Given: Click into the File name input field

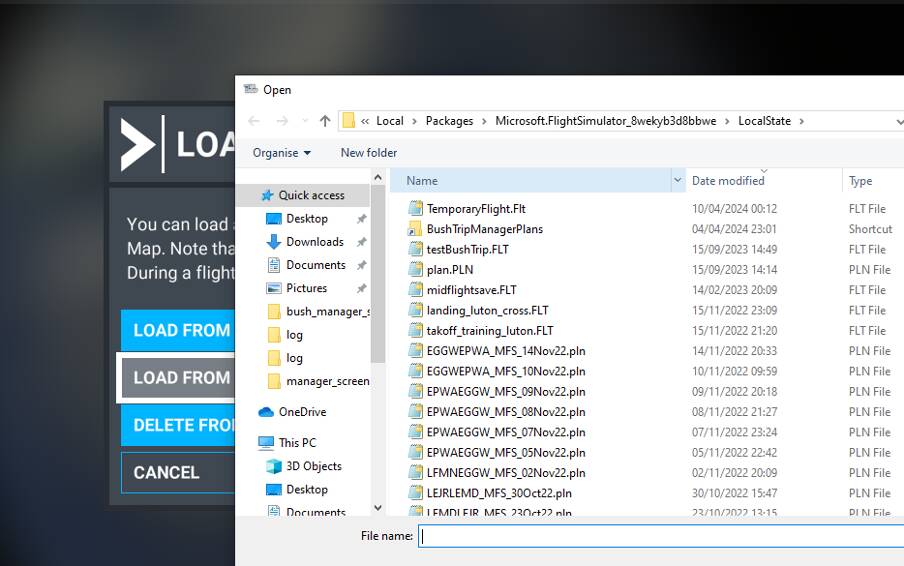Looking at the screenshot, I should pos(660,536).
